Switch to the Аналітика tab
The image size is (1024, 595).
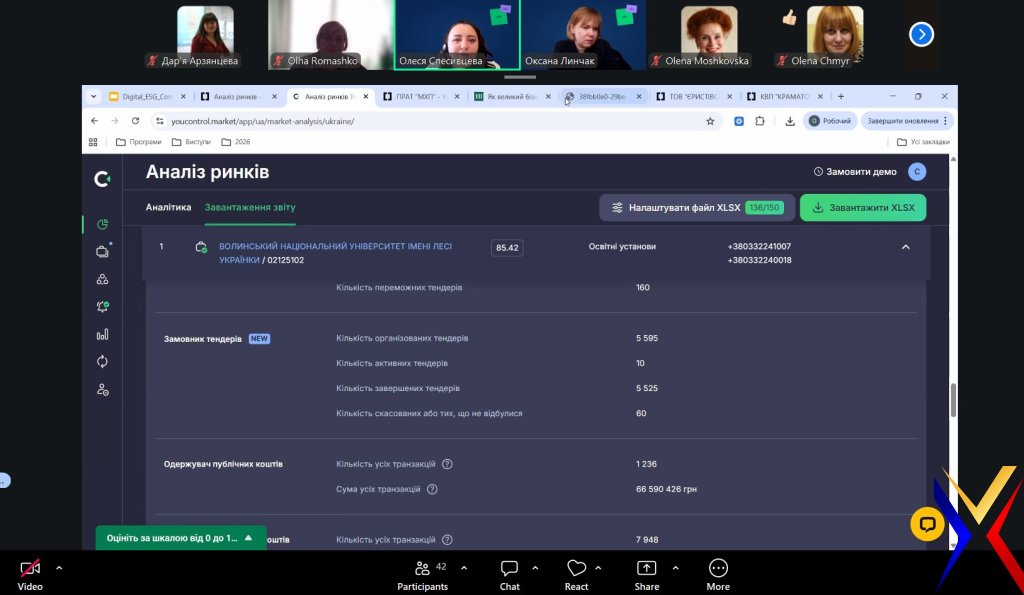[168, 207]
